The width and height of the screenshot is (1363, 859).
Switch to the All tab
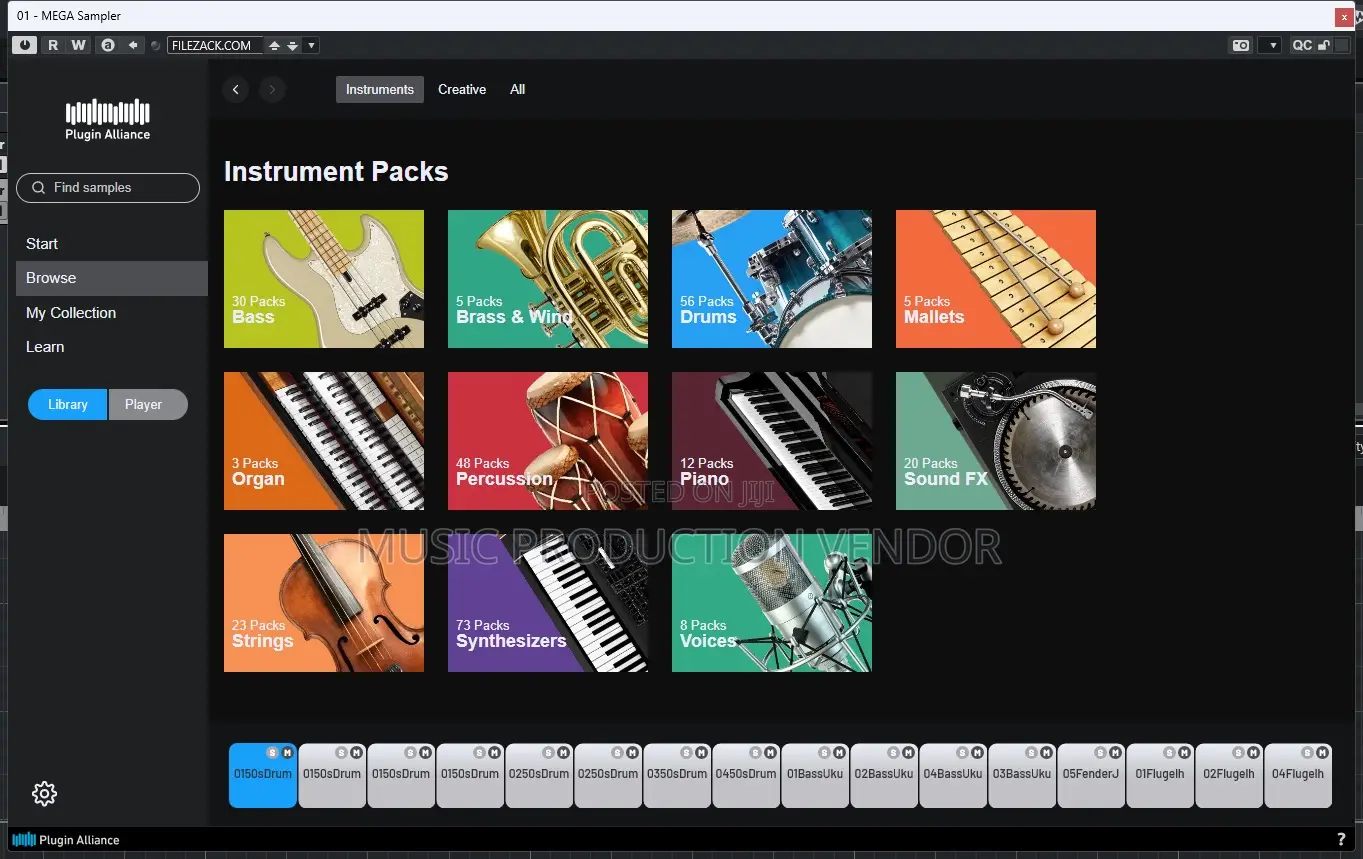coord(517,90)
